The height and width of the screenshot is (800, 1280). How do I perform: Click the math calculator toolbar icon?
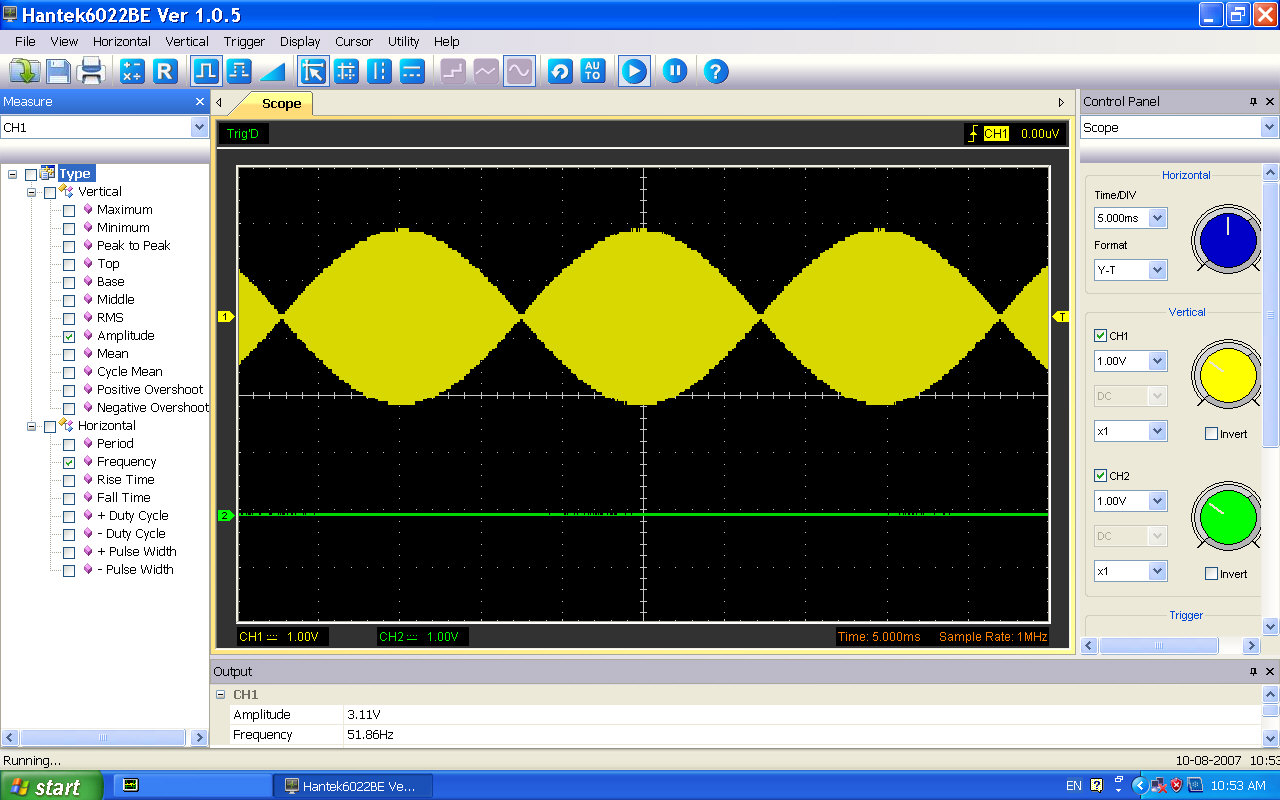pos(132,71)
